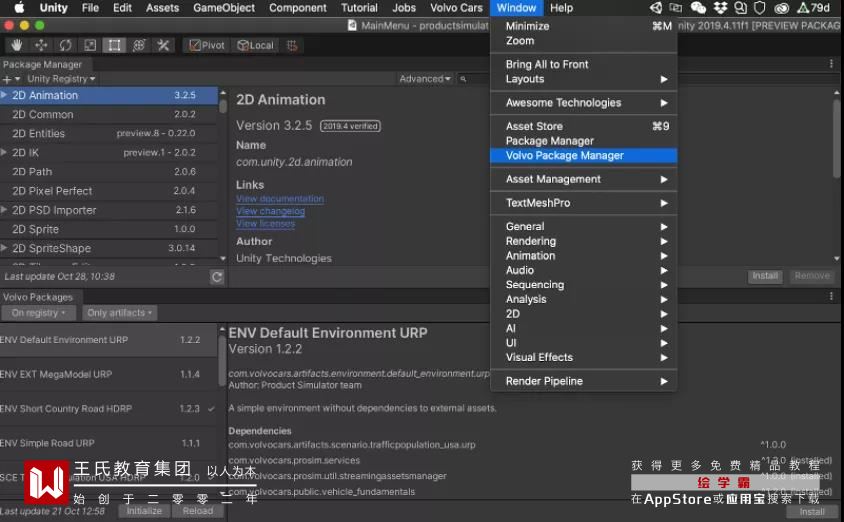Choose Asset Store menu item
This screenshot has height=522, width=844.
point(583,126)
